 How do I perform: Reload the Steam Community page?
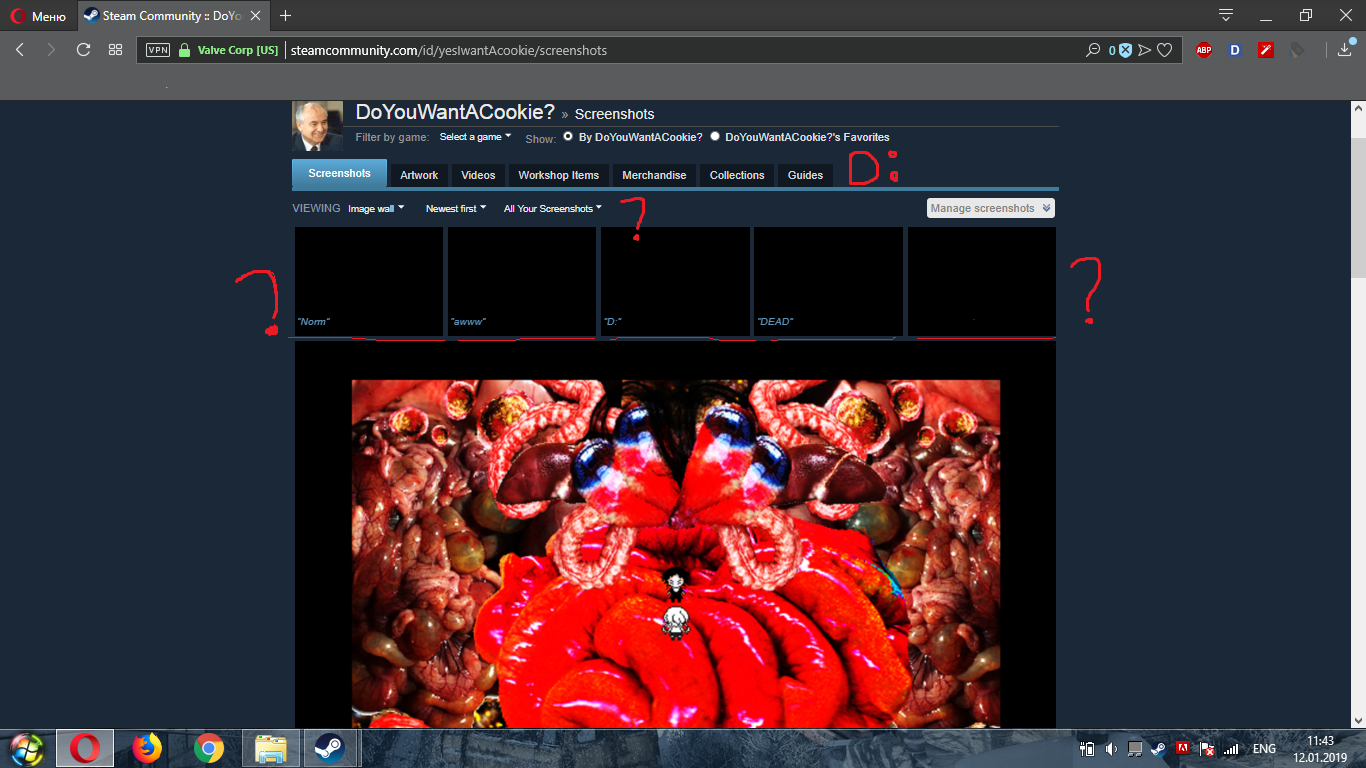tap(83, 50)
